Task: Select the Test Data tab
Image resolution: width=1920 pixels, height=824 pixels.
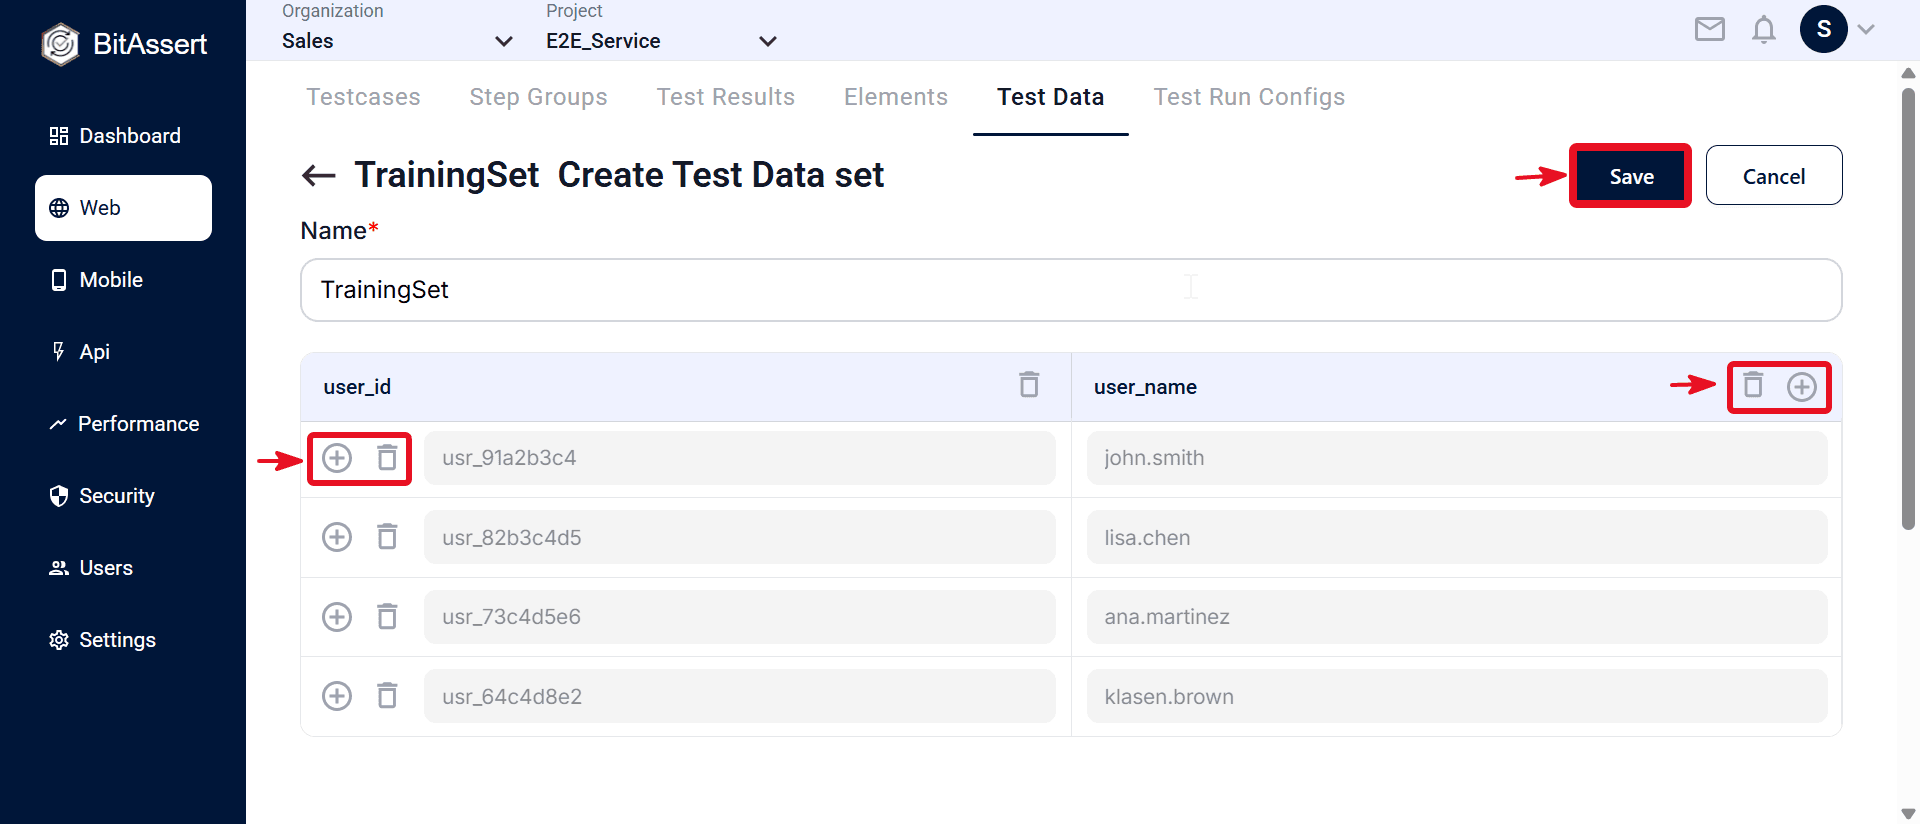Action: (1051, 97)
